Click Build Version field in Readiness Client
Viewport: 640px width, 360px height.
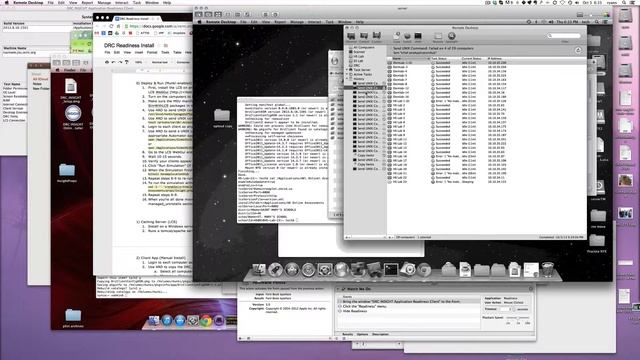pos(37,28)
